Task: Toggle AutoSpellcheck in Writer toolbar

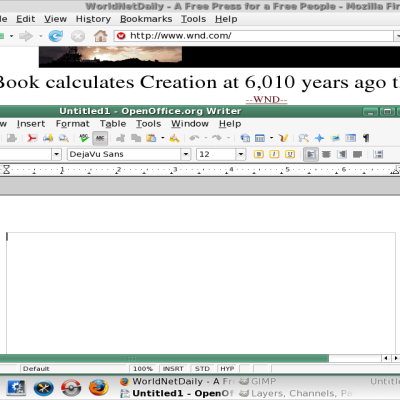Action: click(100, 138)
